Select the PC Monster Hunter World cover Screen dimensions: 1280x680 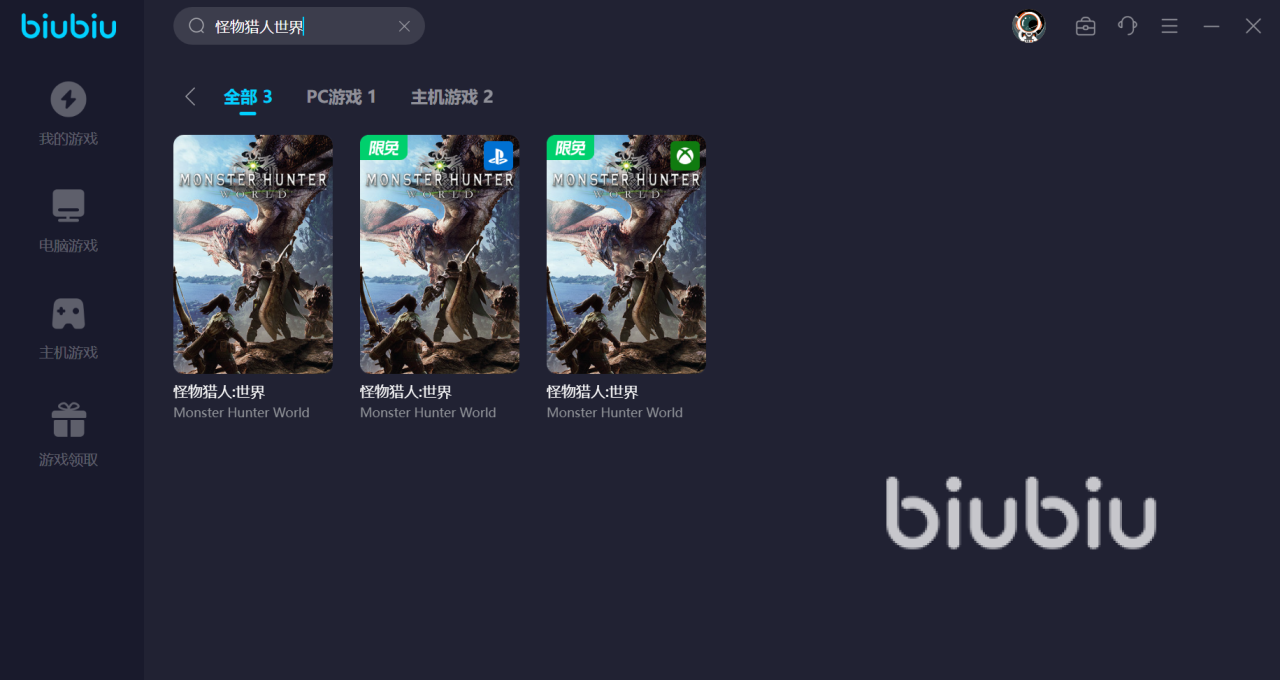[253, 254]
